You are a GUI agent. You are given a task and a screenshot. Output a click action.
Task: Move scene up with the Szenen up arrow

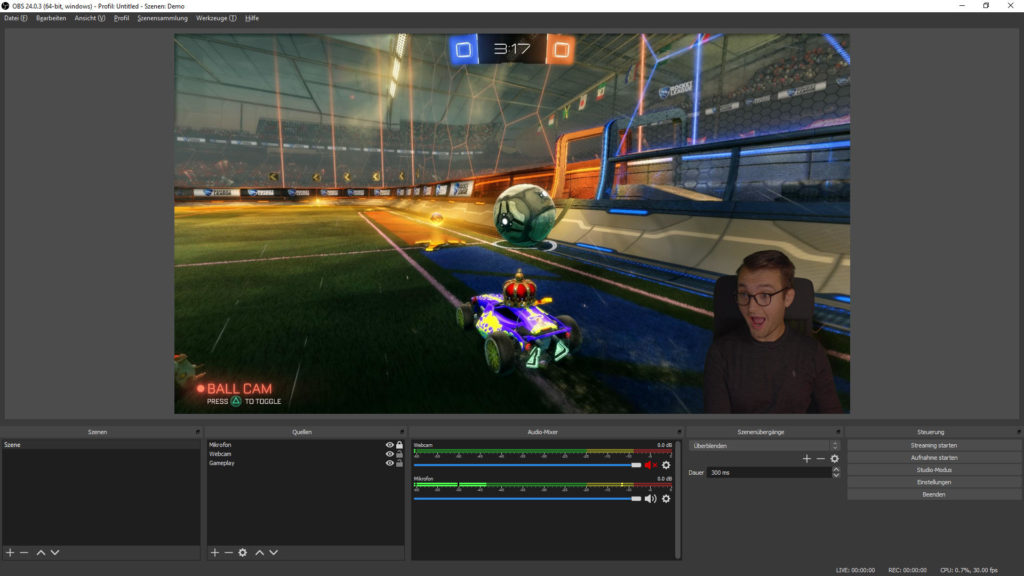tap(40, 552)
